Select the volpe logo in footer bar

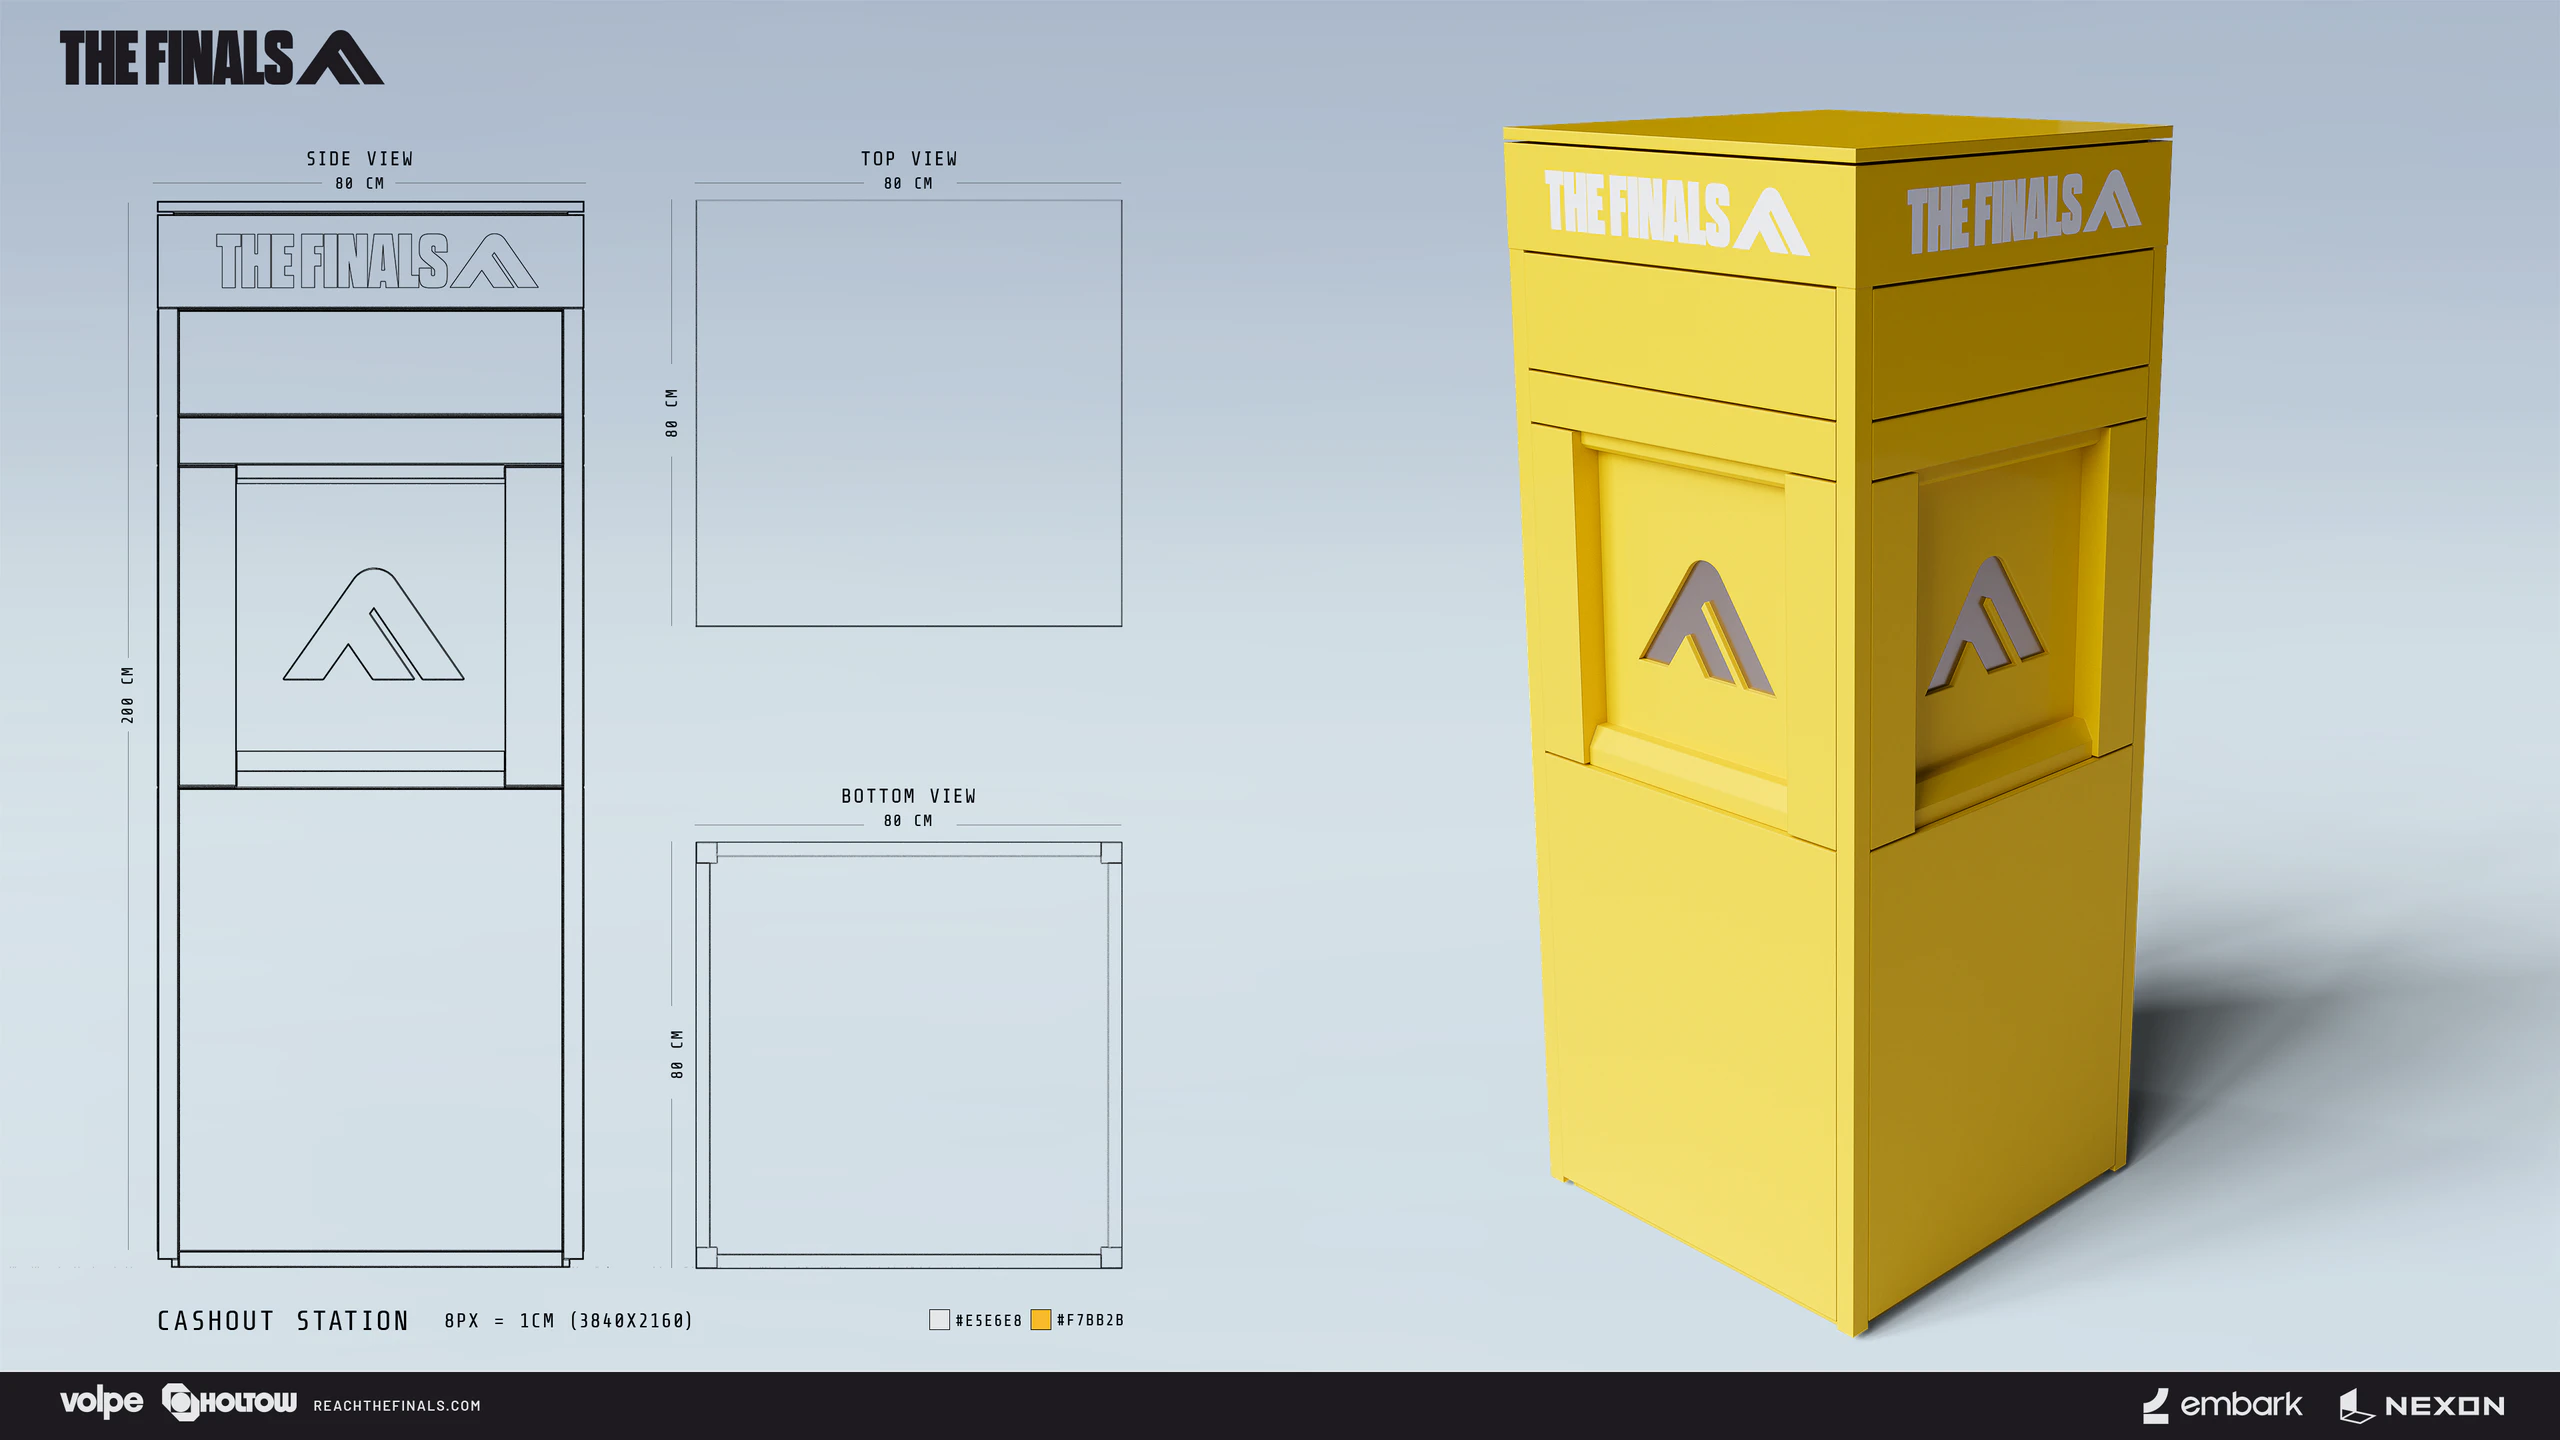tap(101, 1402)
